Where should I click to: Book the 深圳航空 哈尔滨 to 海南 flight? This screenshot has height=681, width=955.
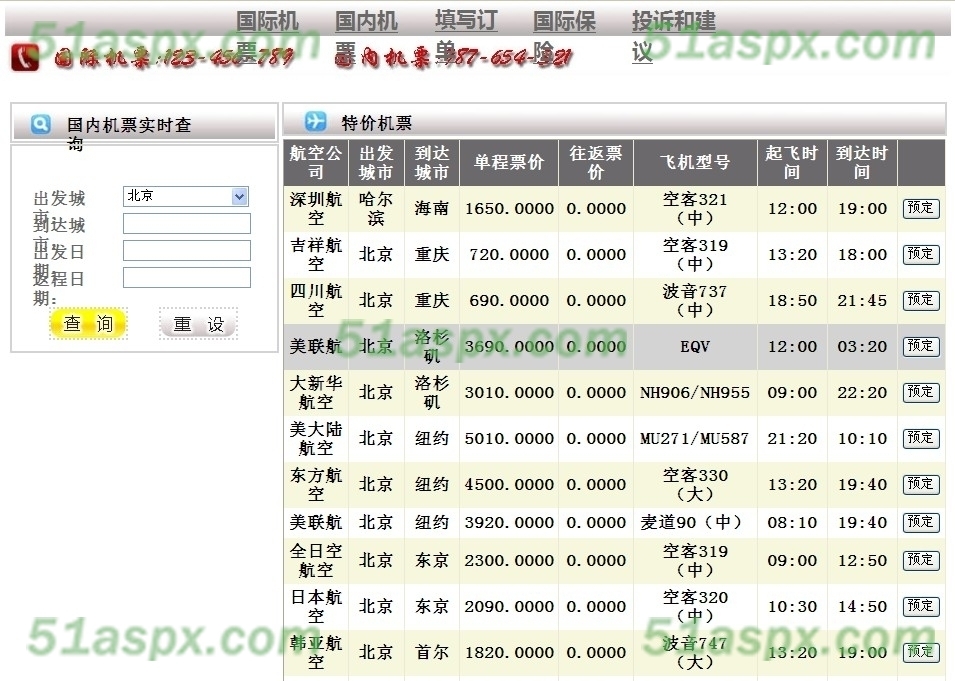coord(921,208)
